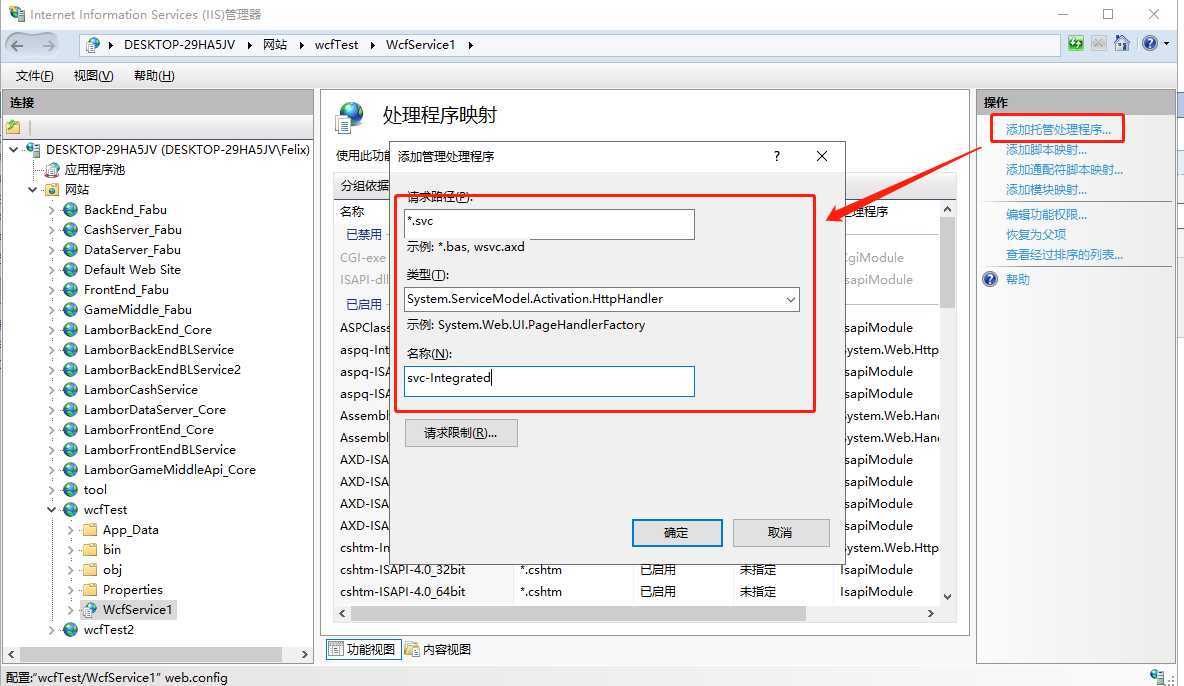Click 查看经过排序的列表... action link
Image resolution: width=1184 pixels, height=686 pixels.
pyautogui.click(x=1064, y=255)
